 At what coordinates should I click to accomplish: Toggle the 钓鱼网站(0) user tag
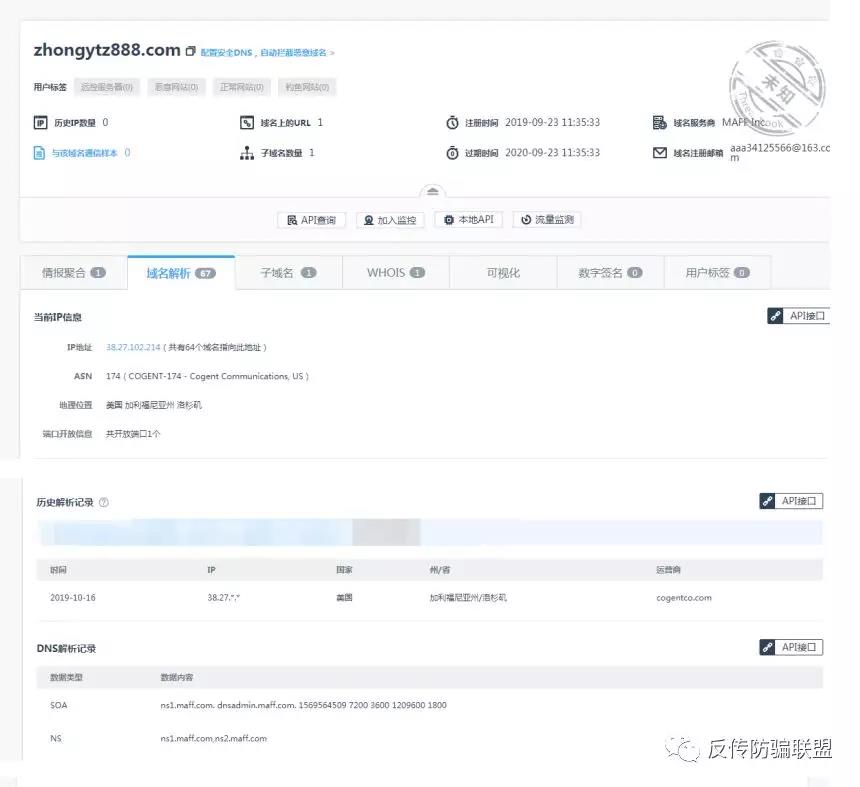pyautogui.click(x=306, y=87)
